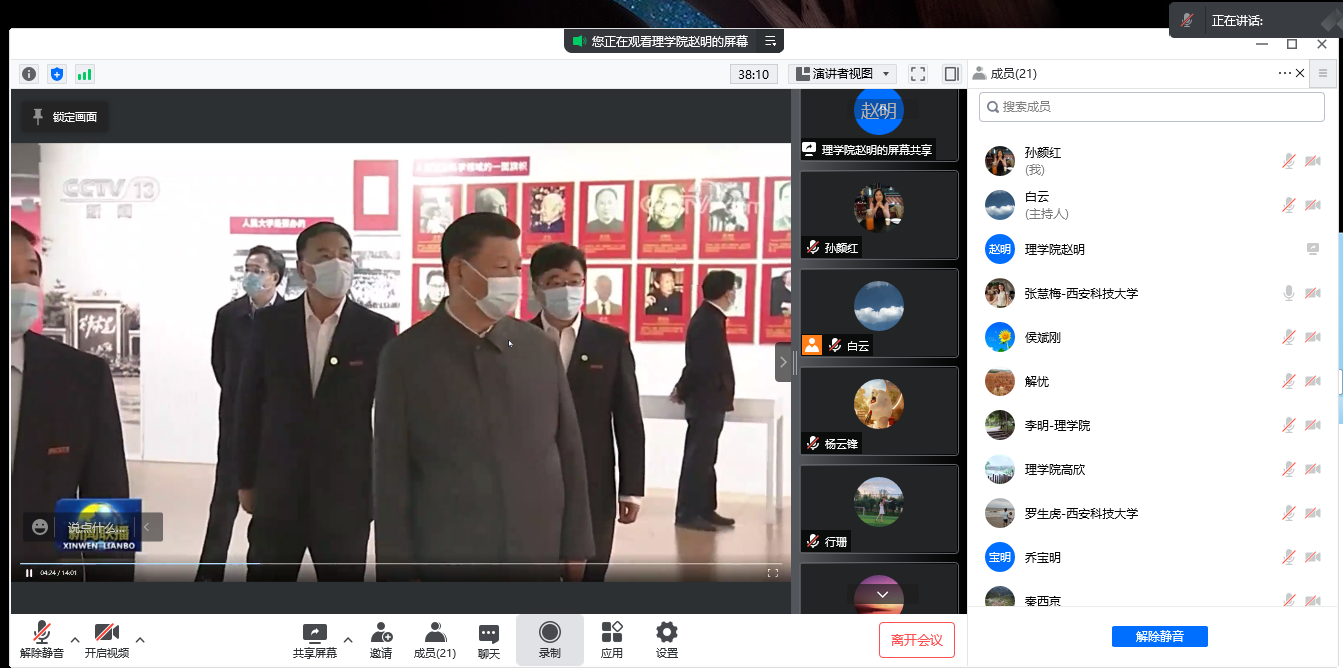The height and width of the screenshot is (668, 1343).
Task: Expand share options arrow next to 共享屏幕
Action: point(348,640)
